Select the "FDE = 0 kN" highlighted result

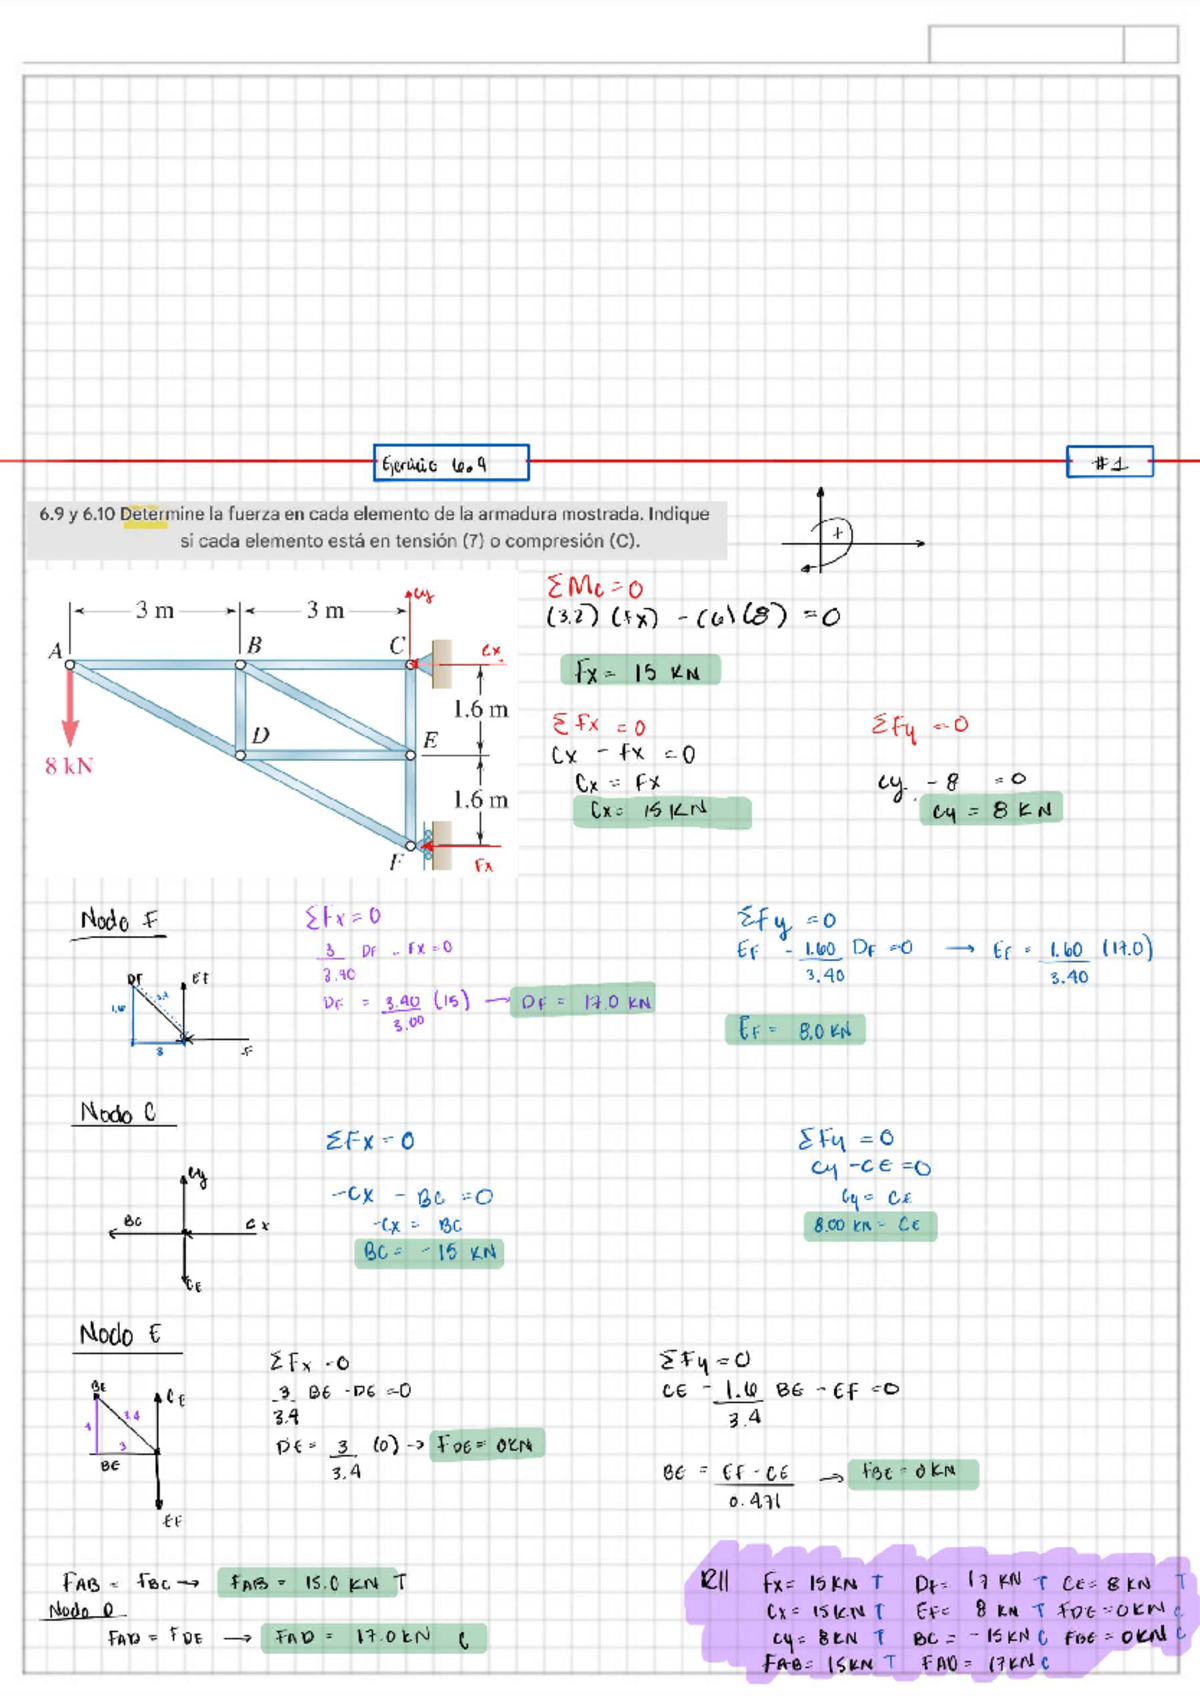click(x=487, y=1445)
